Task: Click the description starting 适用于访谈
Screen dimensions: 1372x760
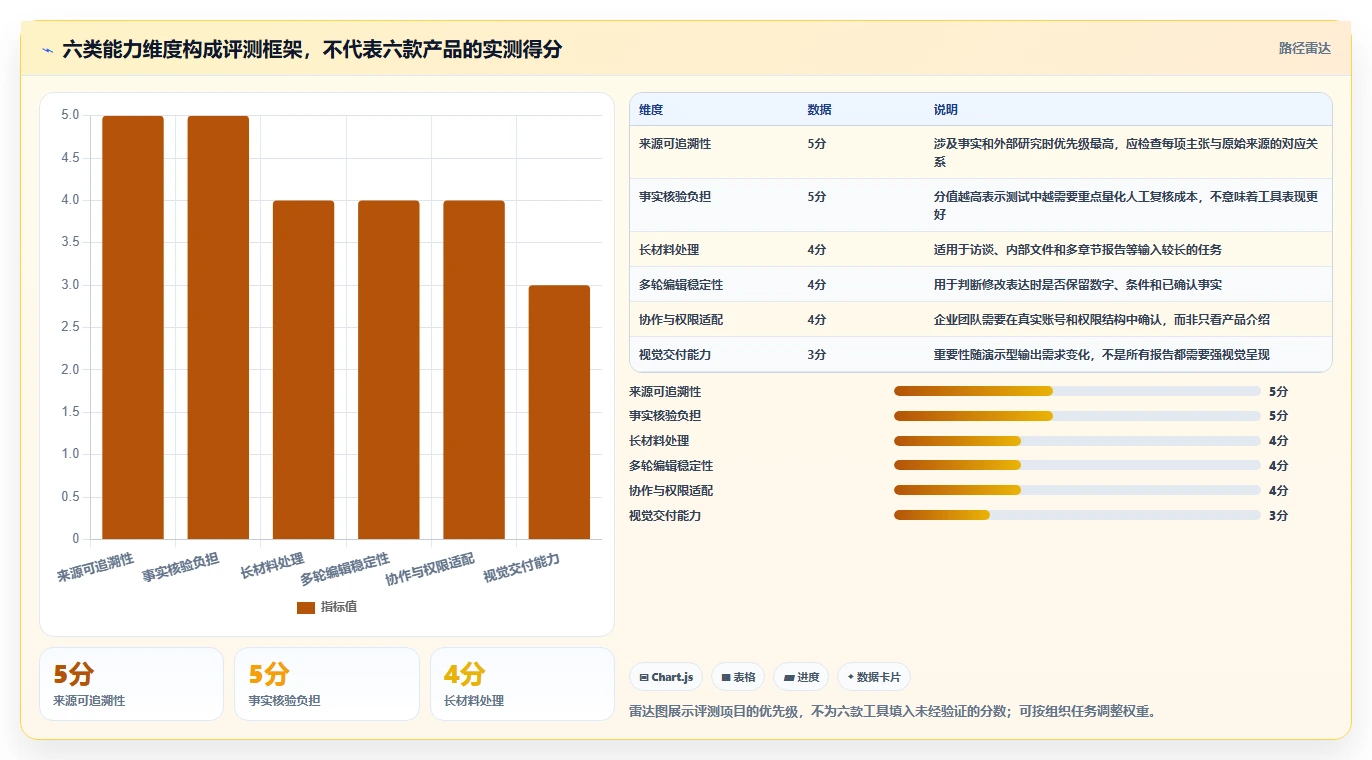Action: coord(1078,250)
